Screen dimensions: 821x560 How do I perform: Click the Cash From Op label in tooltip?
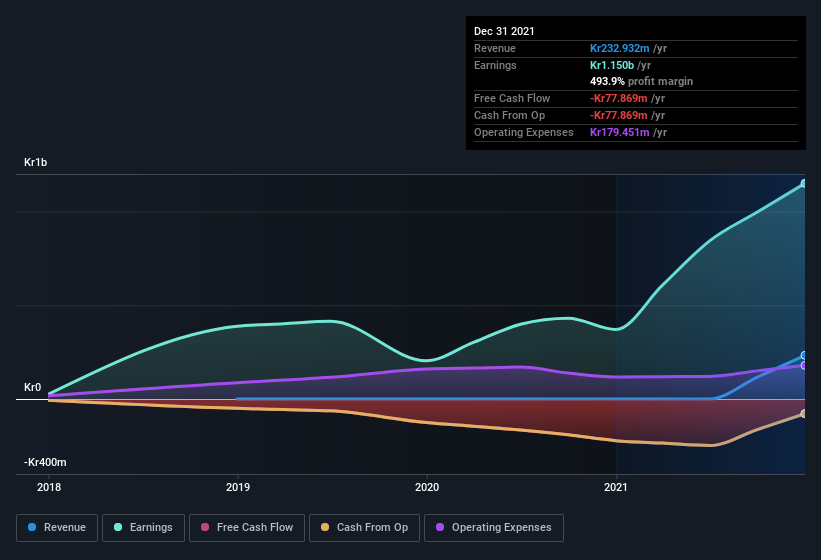(x=509, y=115)
